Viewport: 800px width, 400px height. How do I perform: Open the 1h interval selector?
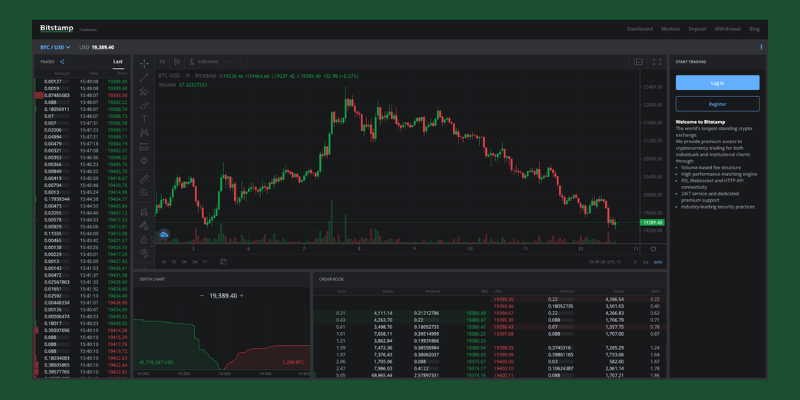click(x=162, y=61)
